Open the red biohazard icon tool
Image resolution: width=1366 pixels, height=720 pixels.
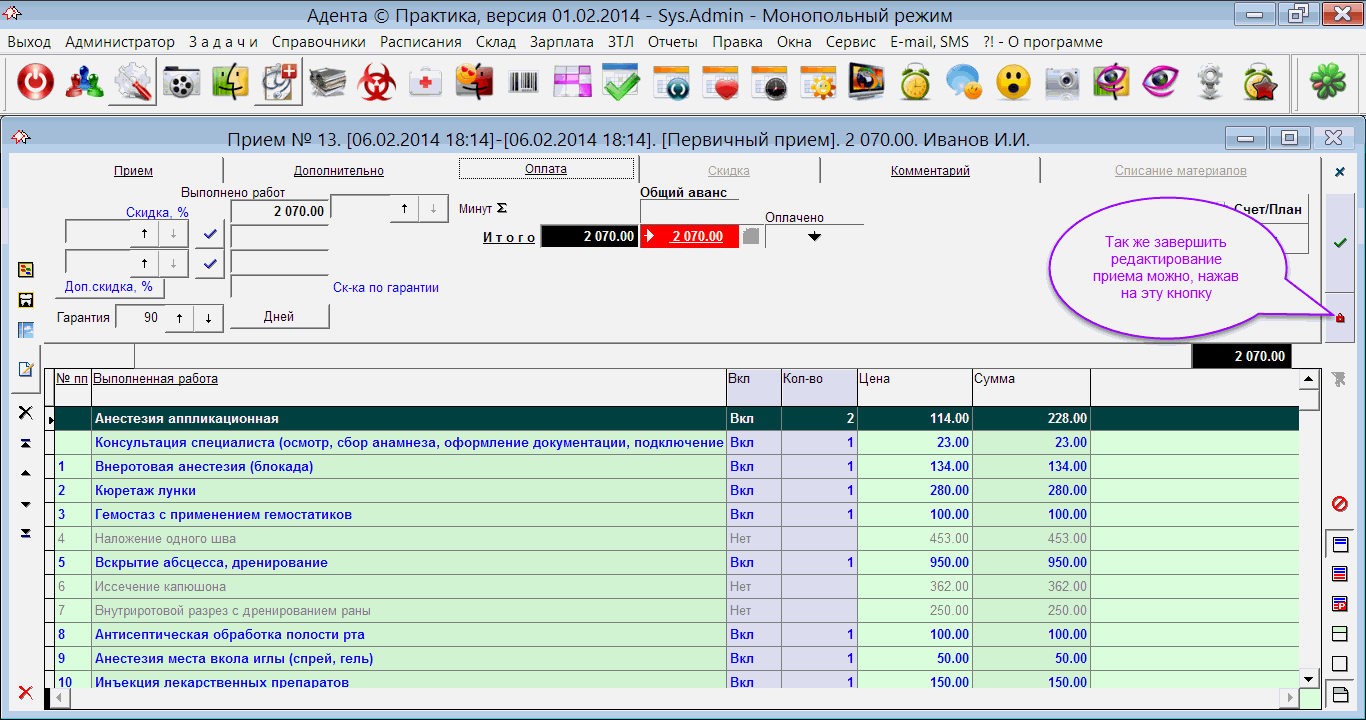[377, 84]
